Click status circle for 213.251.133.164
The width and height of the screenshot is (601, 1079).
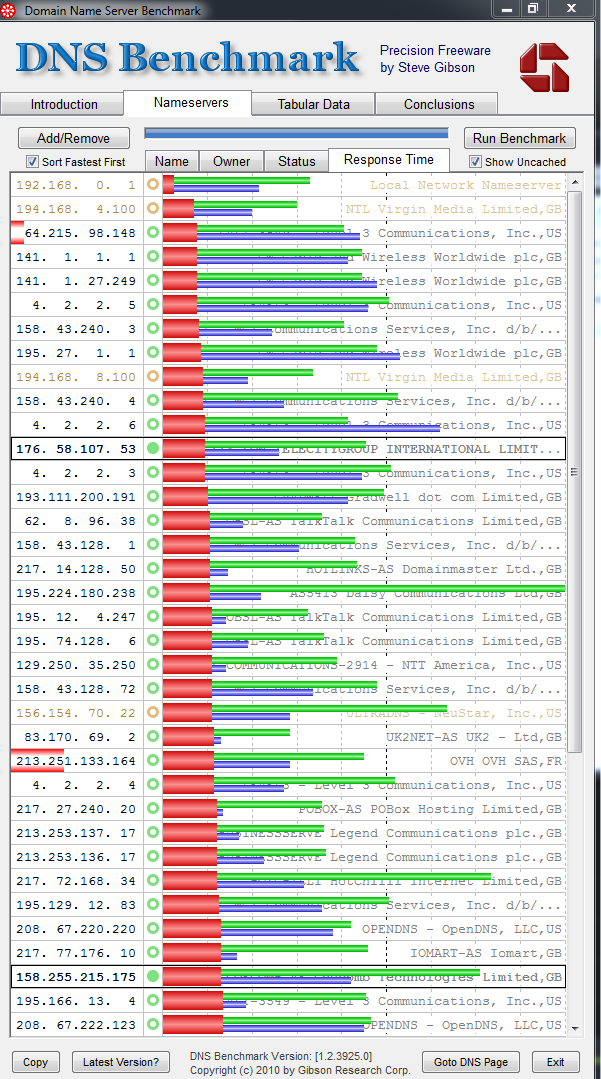coord(153,761)
